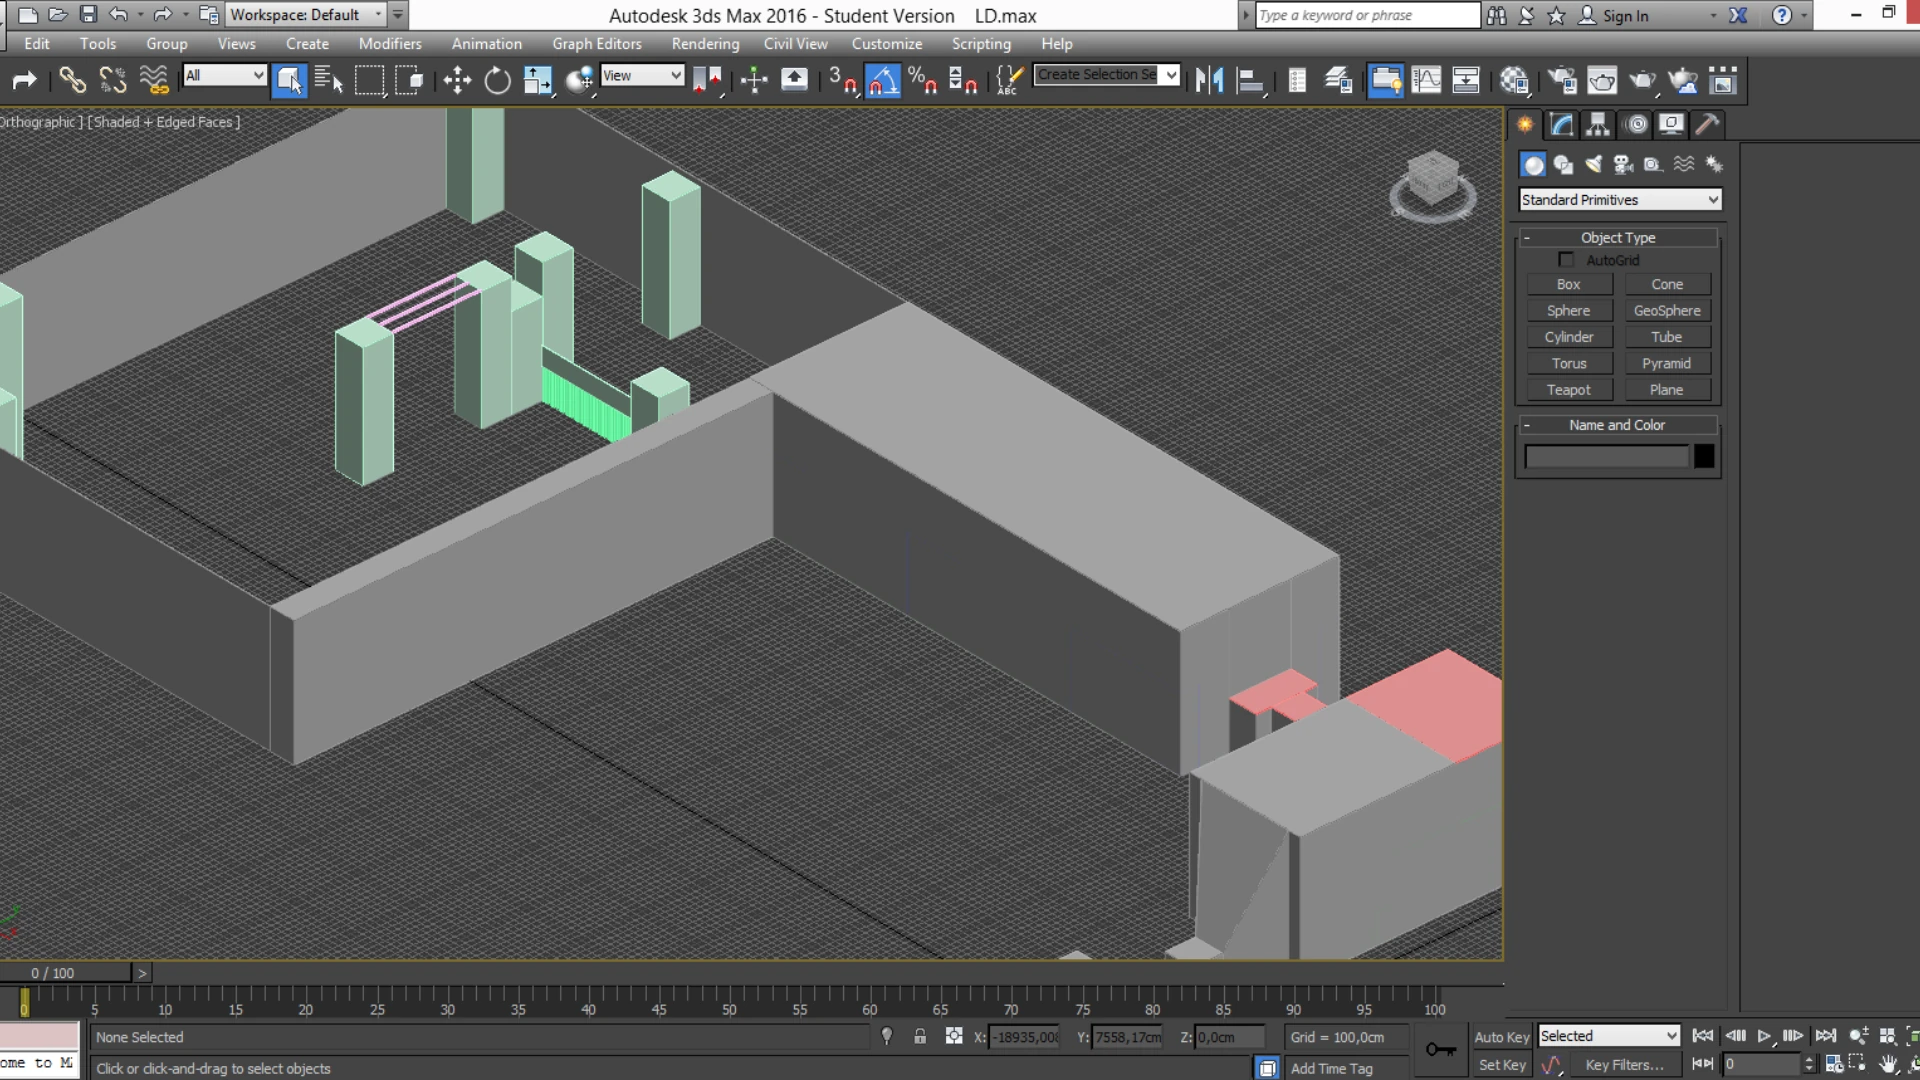Toggle the selection lock icon
This screenshot has width=1920, height=1080.
[x=920, y=1037]
